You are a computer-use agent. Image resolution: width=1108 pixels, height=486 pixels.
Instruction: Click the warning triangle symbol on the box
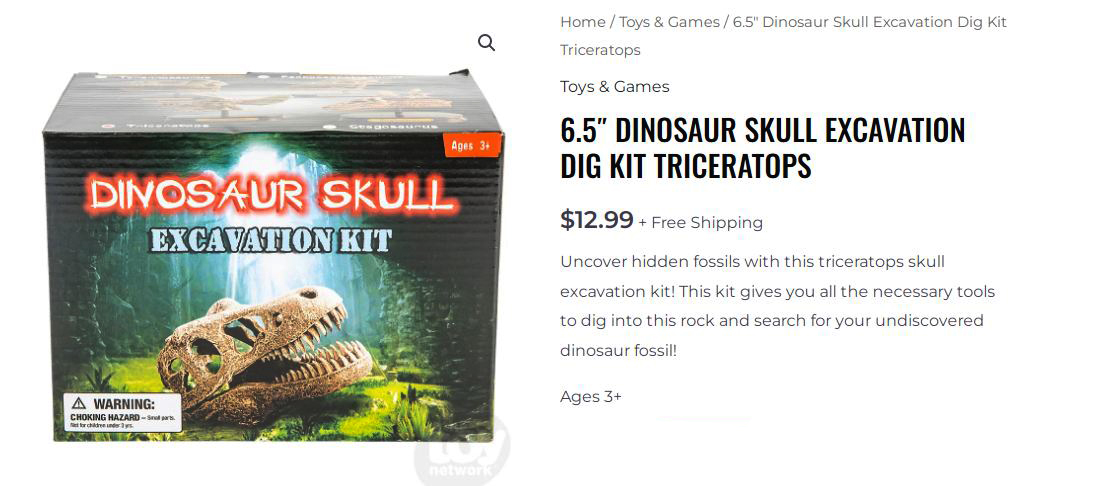(x=79, y=403)
